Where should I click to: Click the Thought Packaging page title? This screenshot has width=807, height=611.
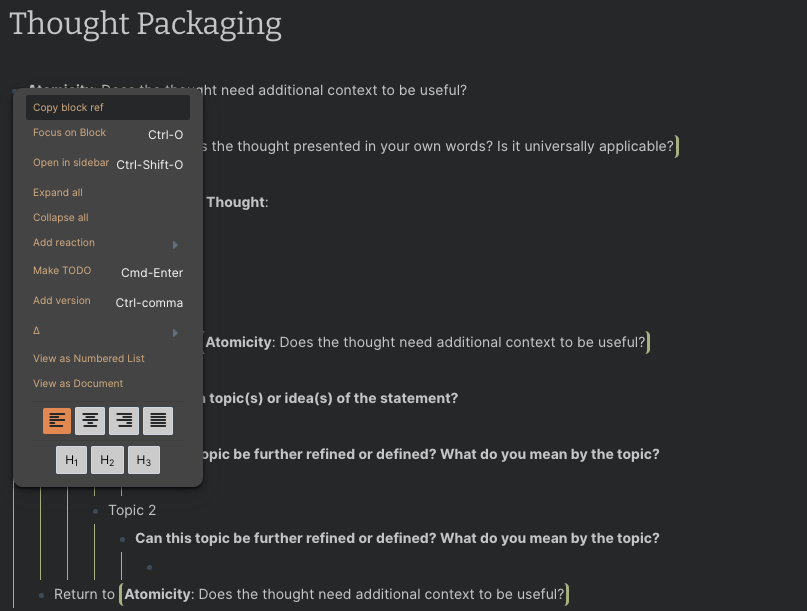click(x=146, y=23)
